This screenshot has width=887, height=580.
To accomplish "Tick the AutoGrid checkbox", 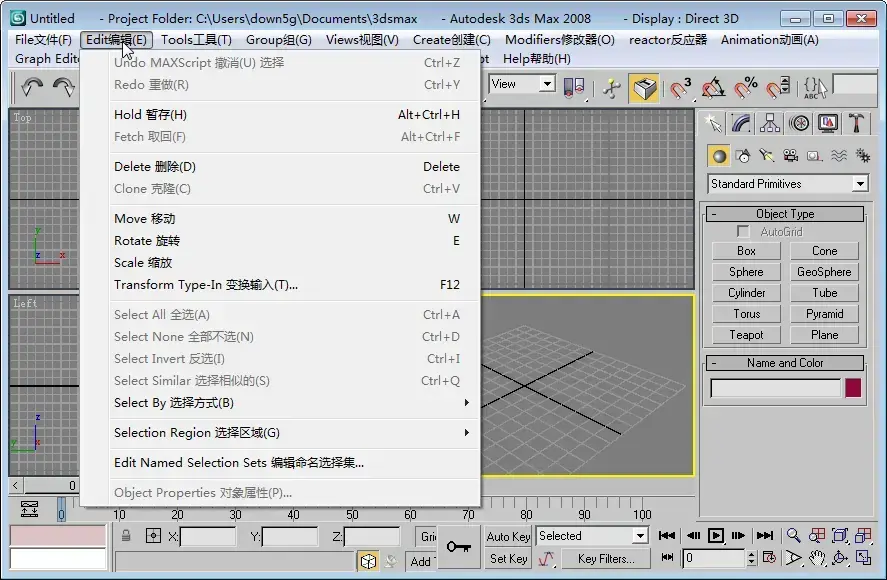I will tap(743, 231).
